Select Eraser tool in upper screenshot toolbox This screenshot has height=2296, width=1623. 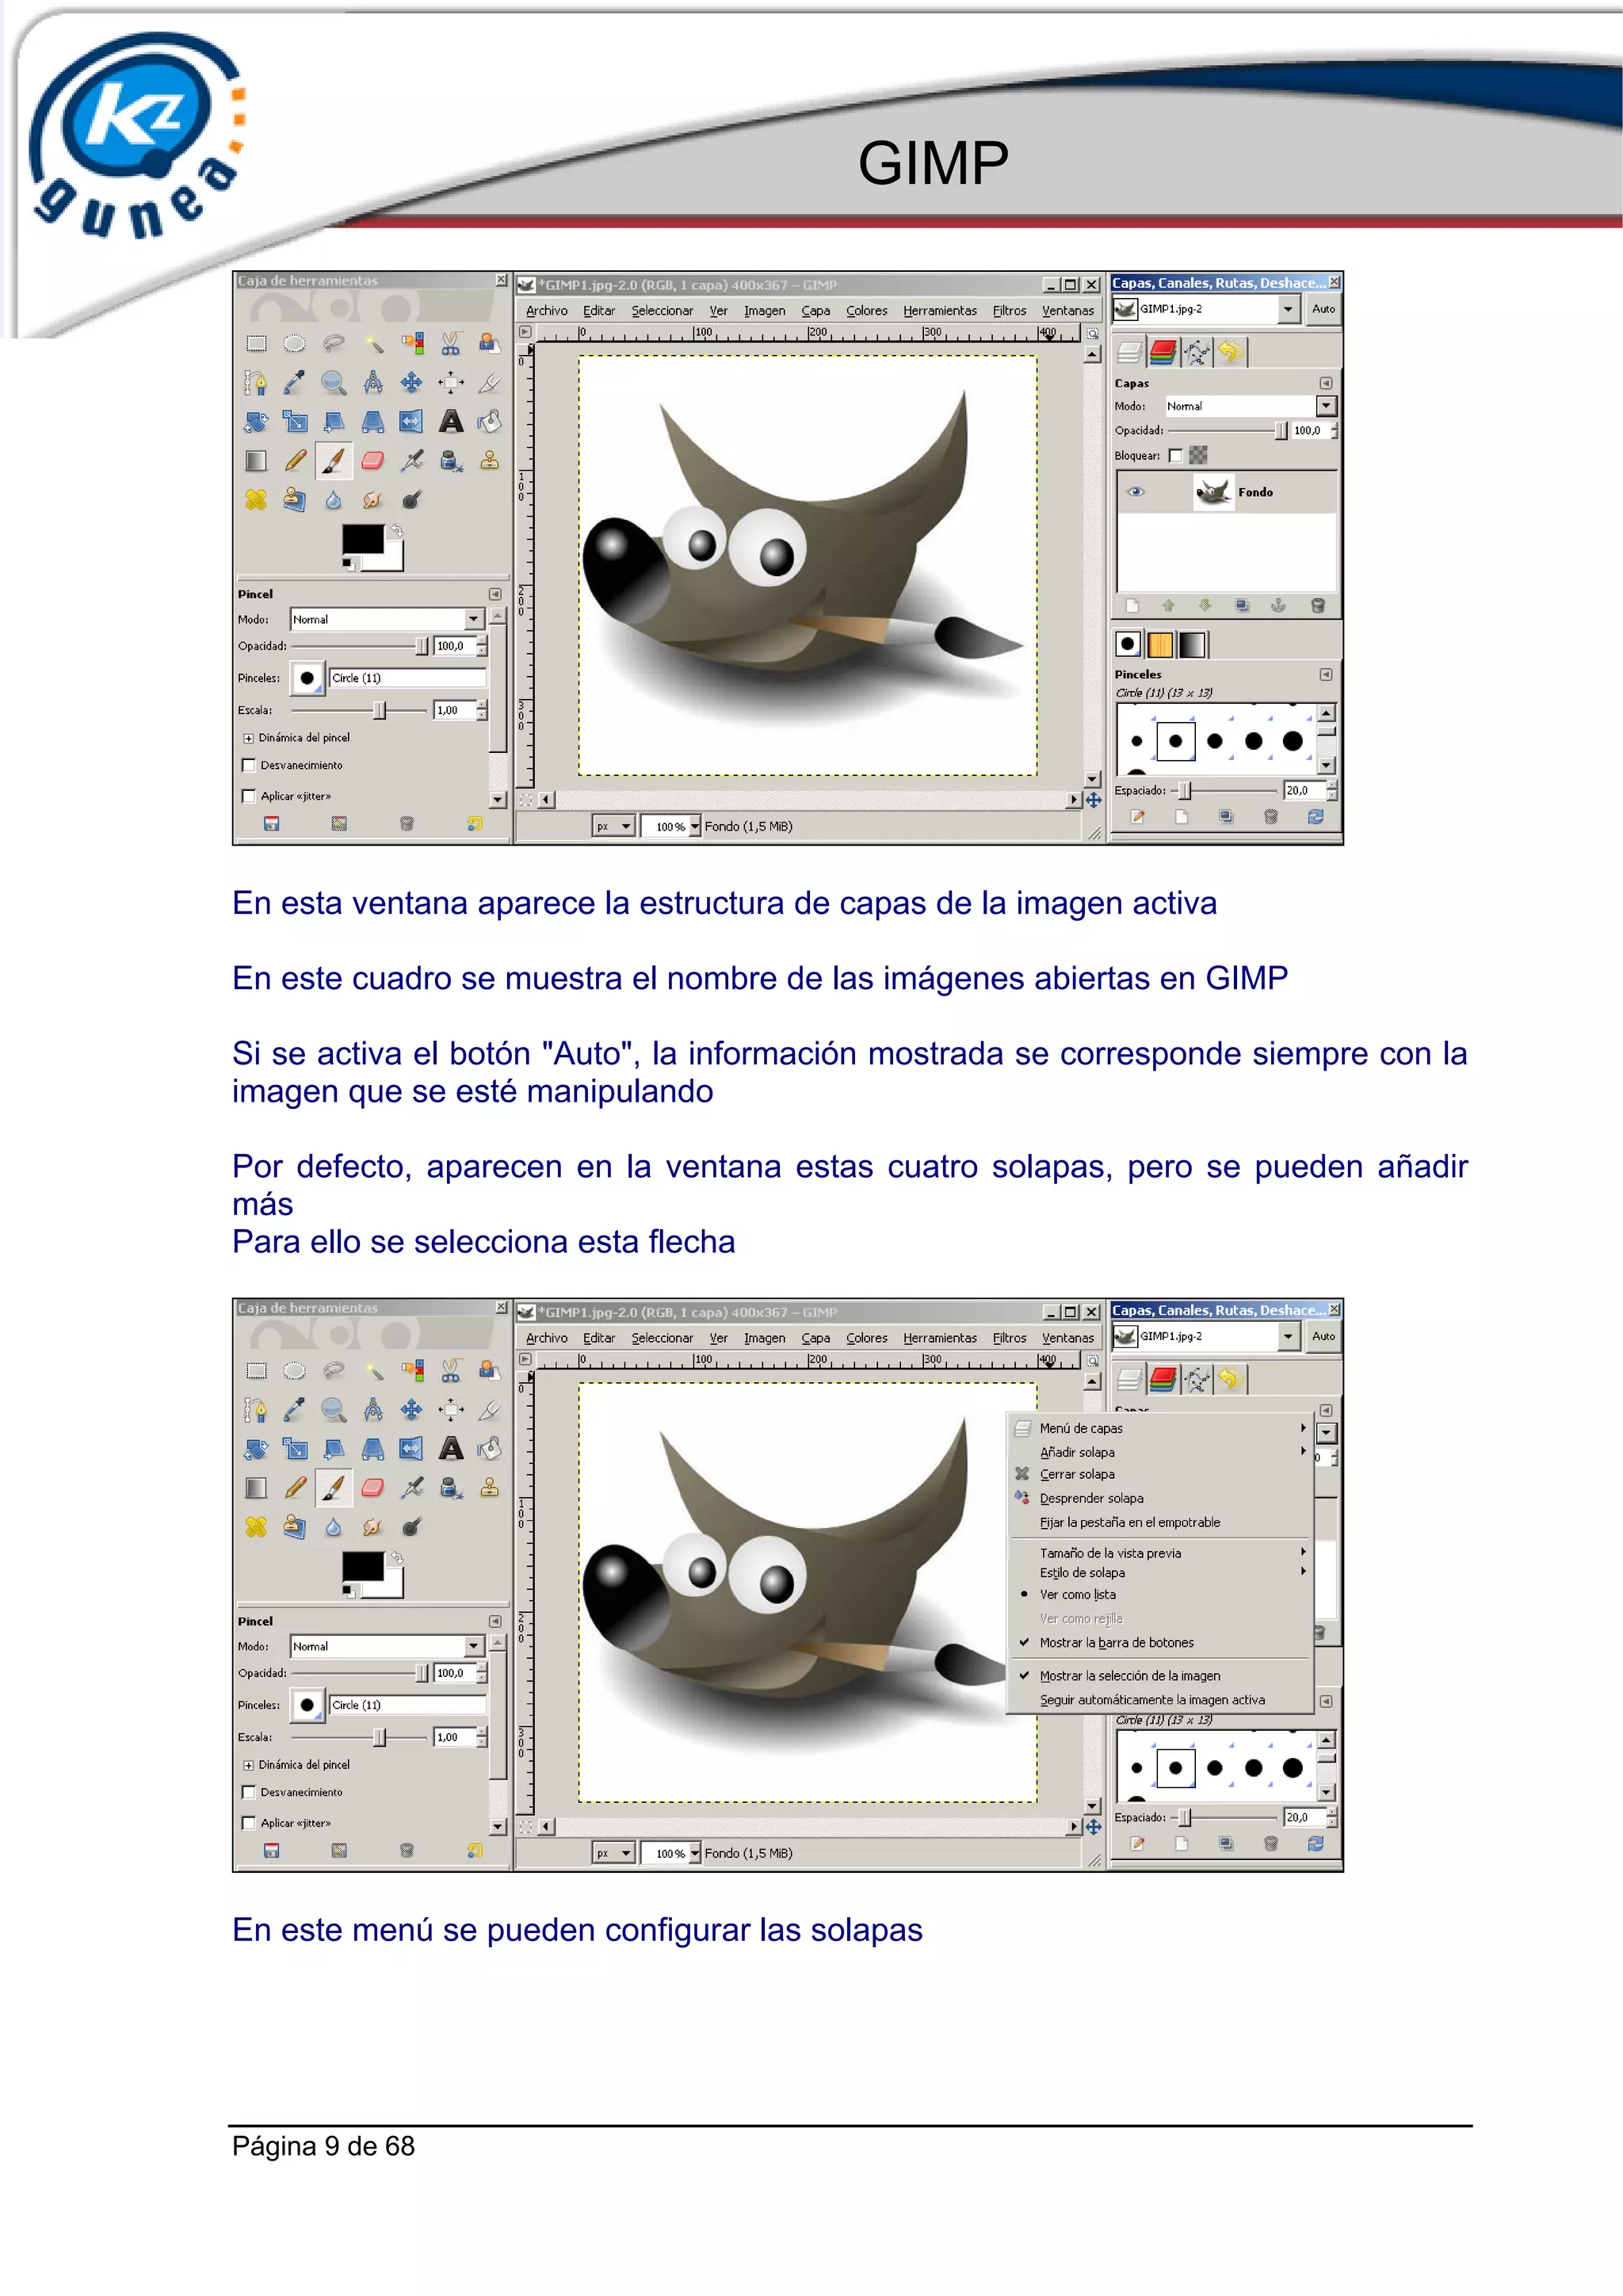(x=372, y=460)
